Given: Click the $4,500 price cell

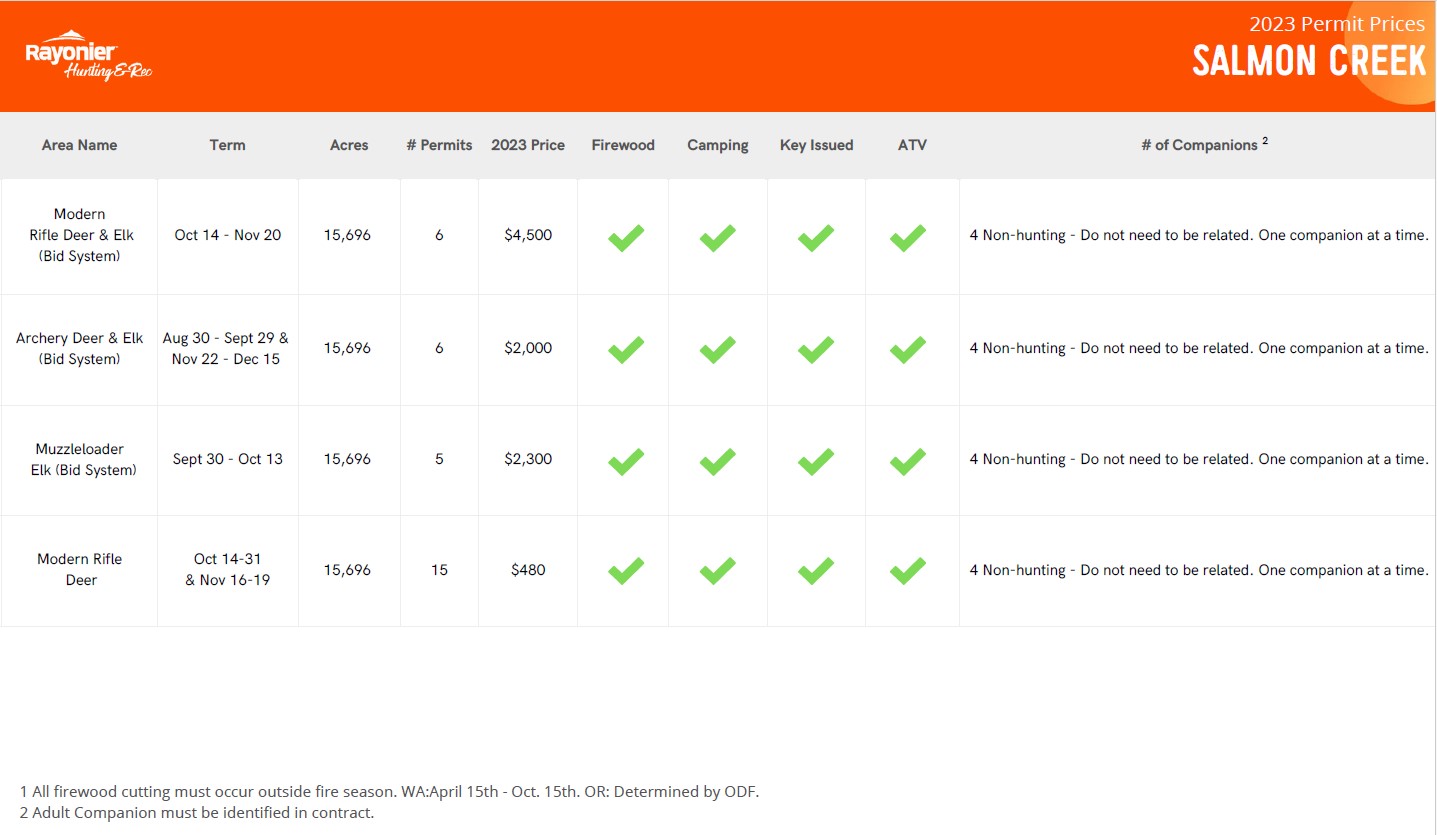Looking at the screenshot, I should [x=528, y=235].
